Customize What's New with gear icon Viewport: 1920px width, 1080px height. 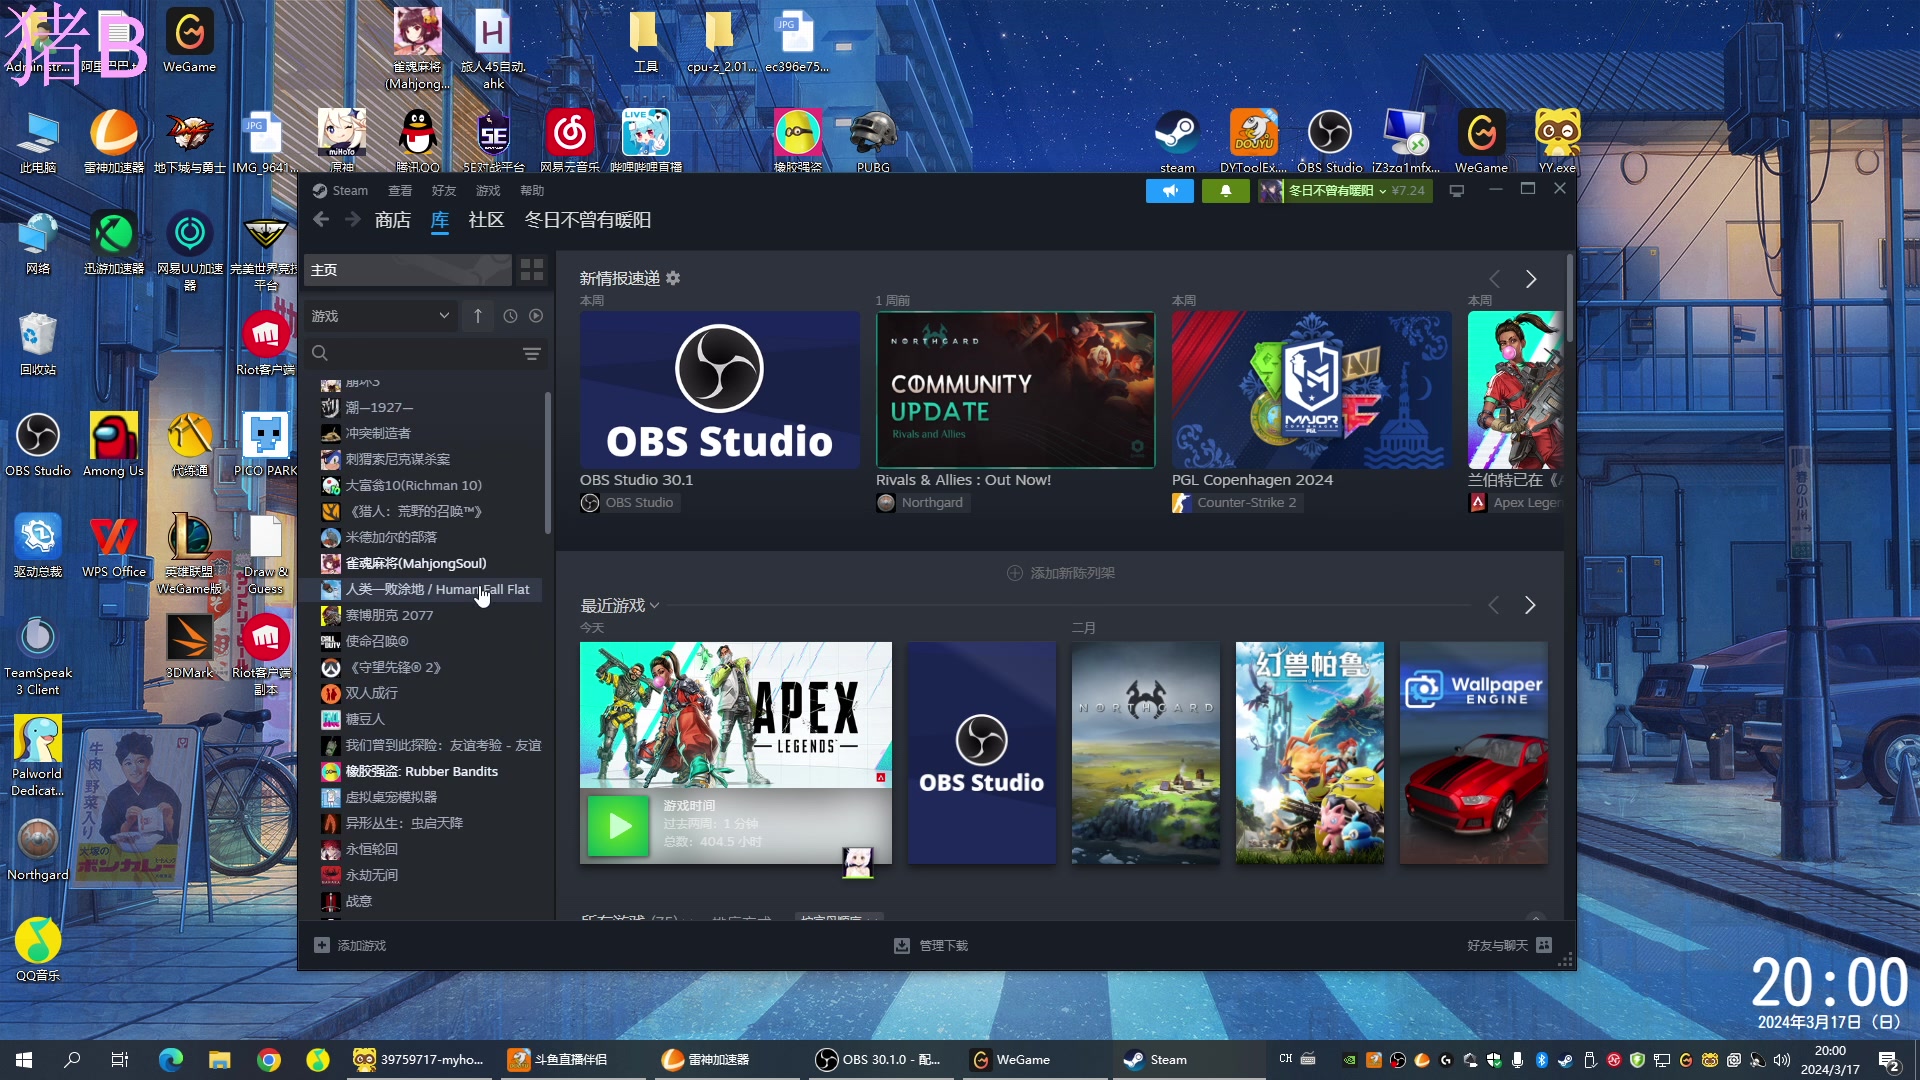tap(673, 278)
